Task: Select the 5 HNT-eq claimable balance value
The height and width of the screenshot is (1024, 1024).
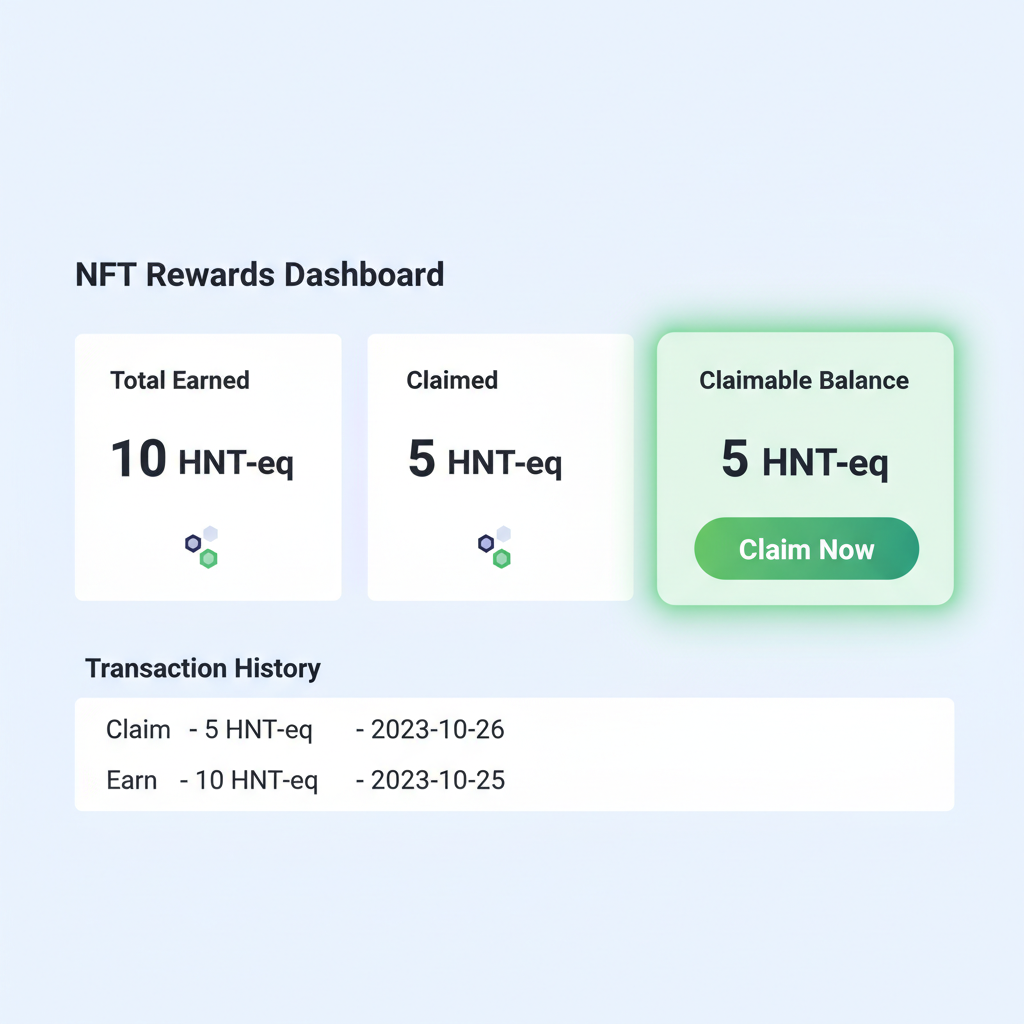Action: tap(804, 461)
